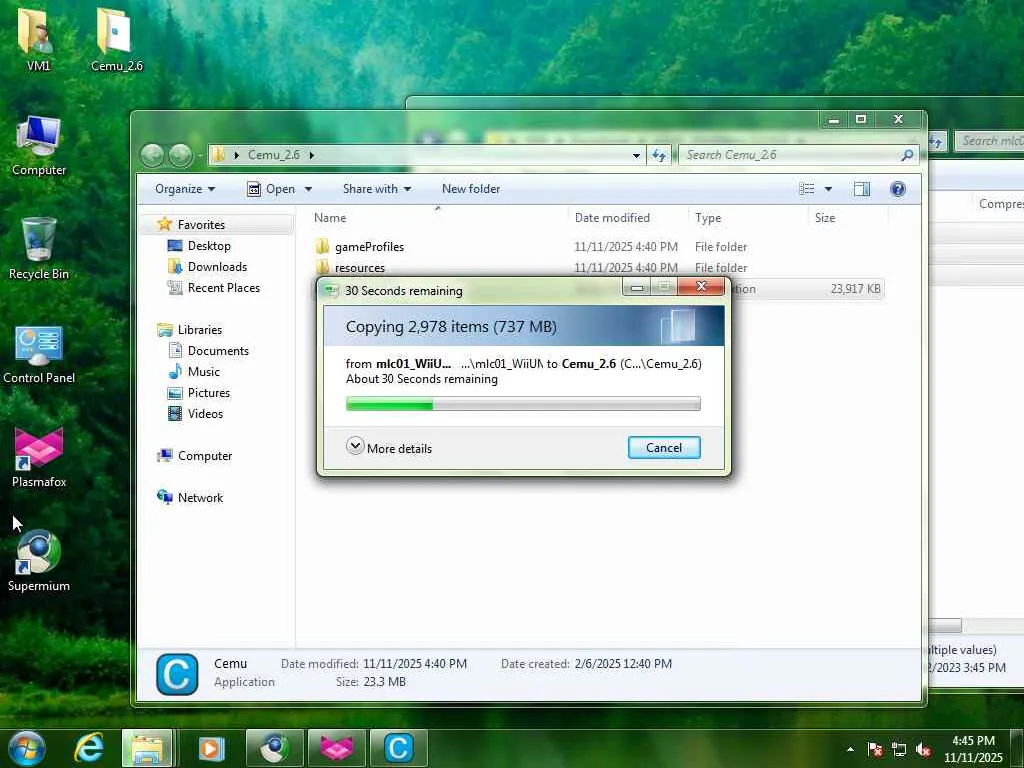Open the VM1 desktop folder

tap(38, 38)
